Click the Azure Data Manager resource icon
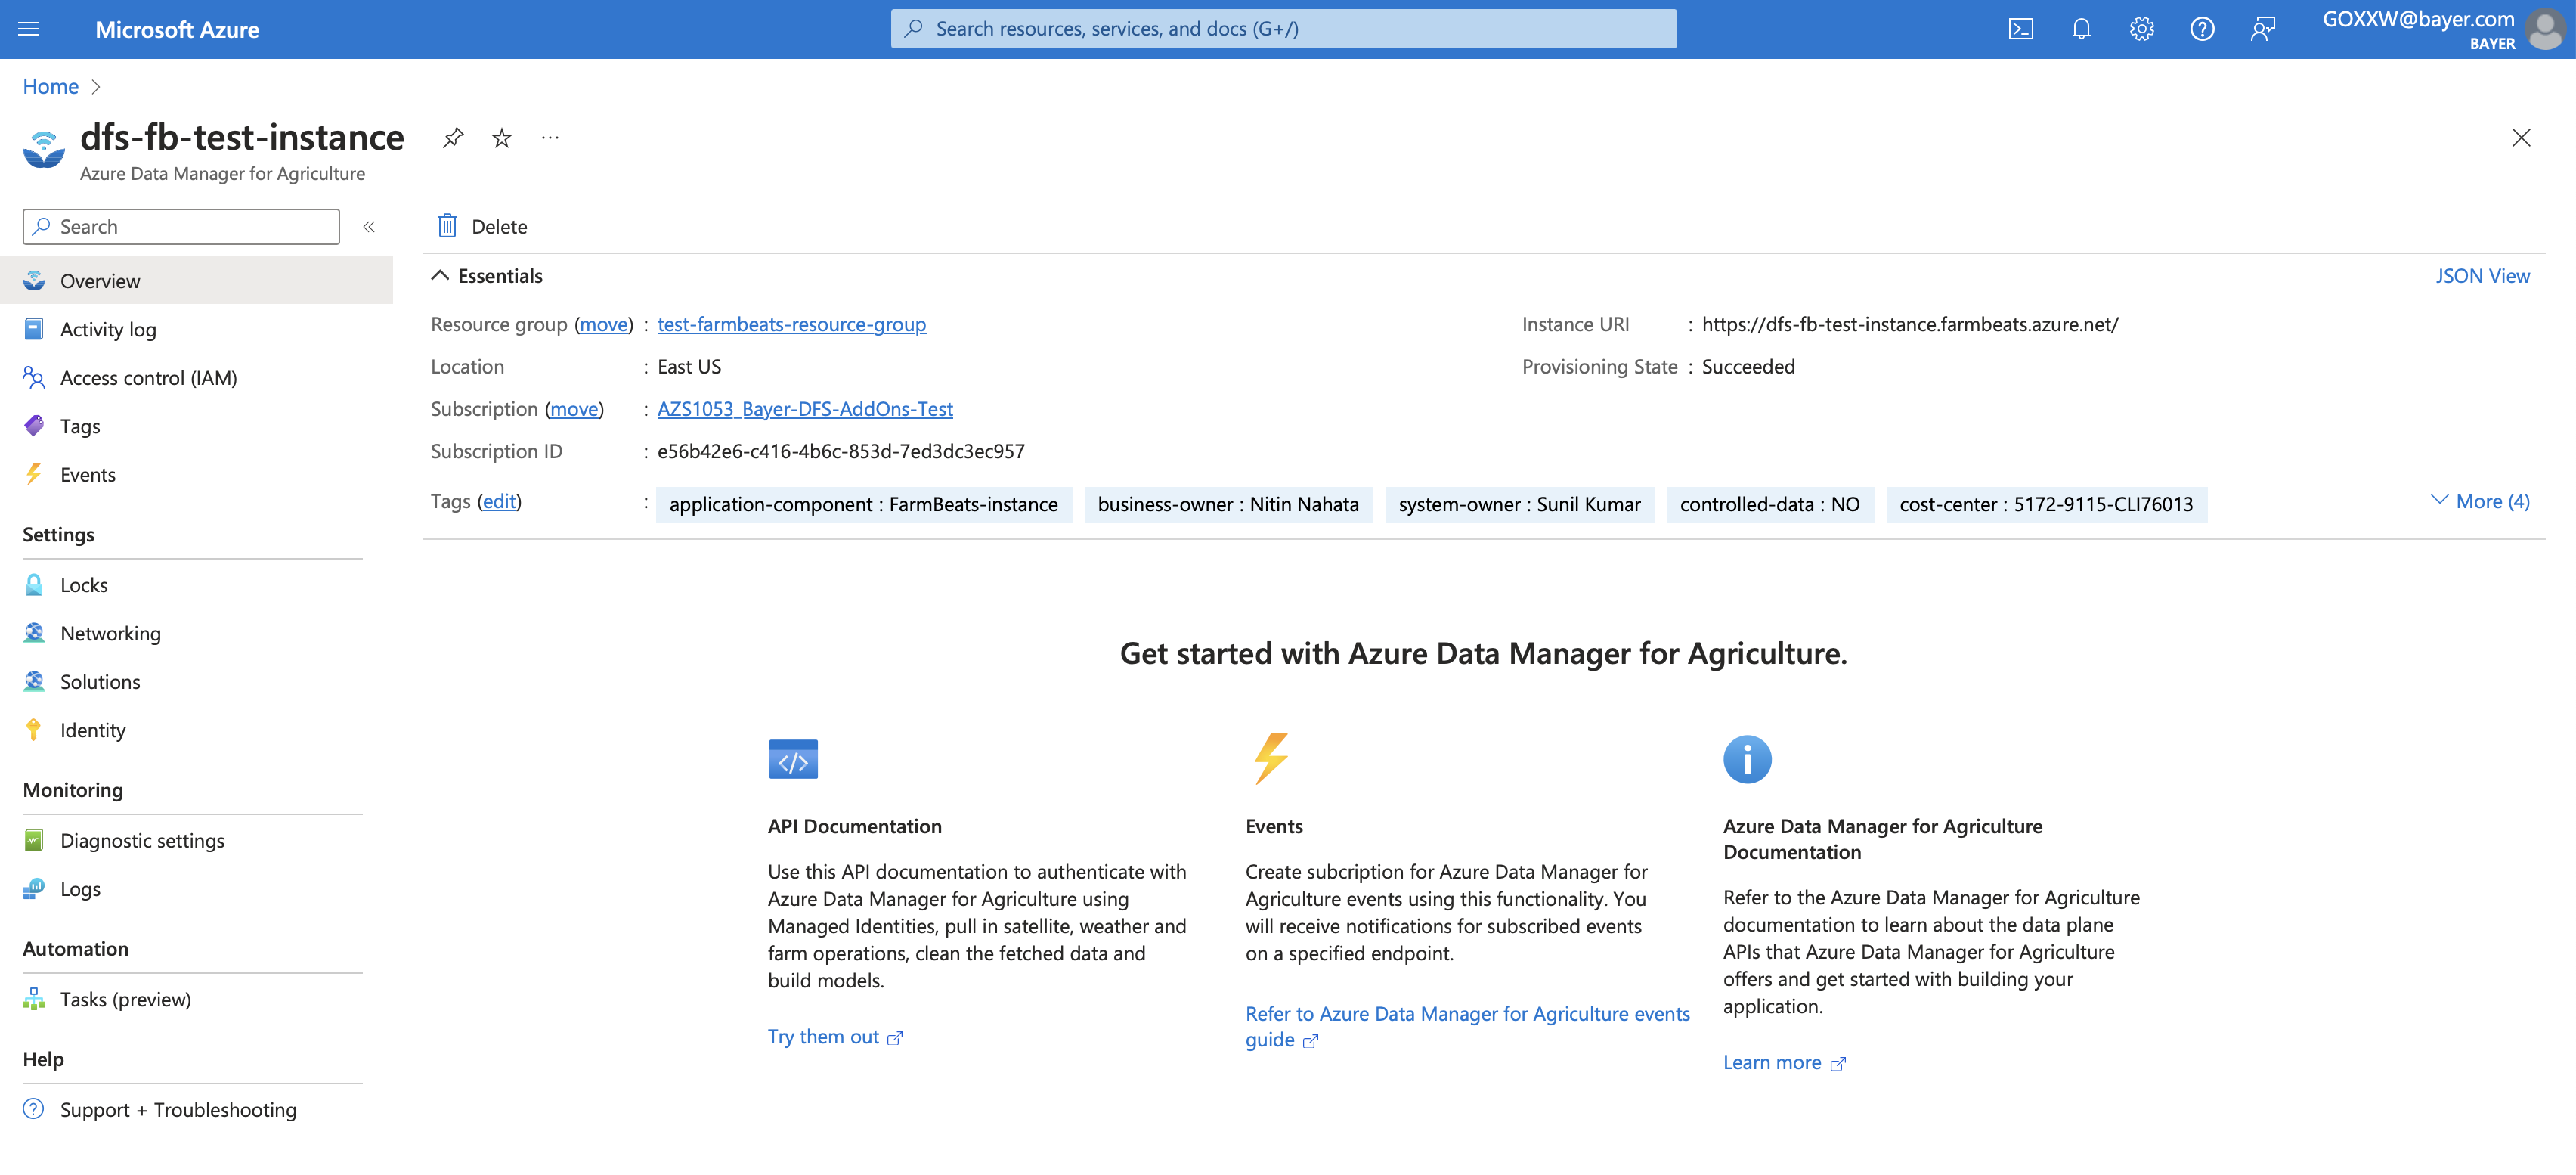 [x=44, y=149]
